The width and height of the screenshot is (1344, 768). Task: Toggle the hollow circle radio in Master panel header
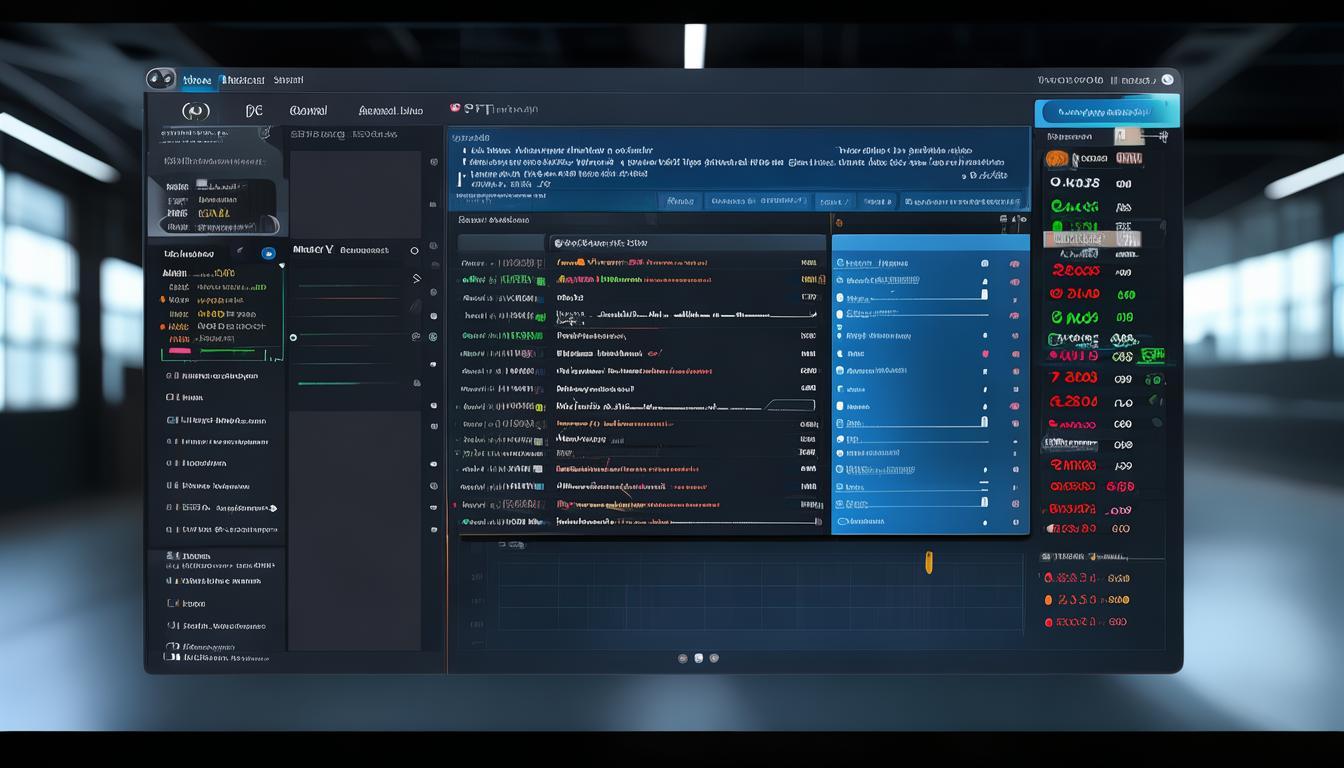(414, 251)
